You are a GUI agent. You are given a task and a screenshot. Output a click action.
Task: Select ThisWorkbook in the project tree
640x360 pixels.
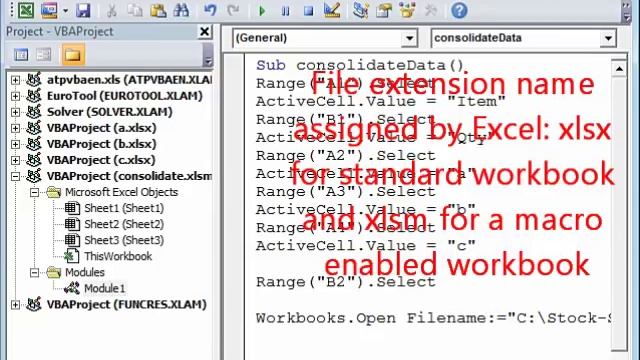click(x=118, y=256)
